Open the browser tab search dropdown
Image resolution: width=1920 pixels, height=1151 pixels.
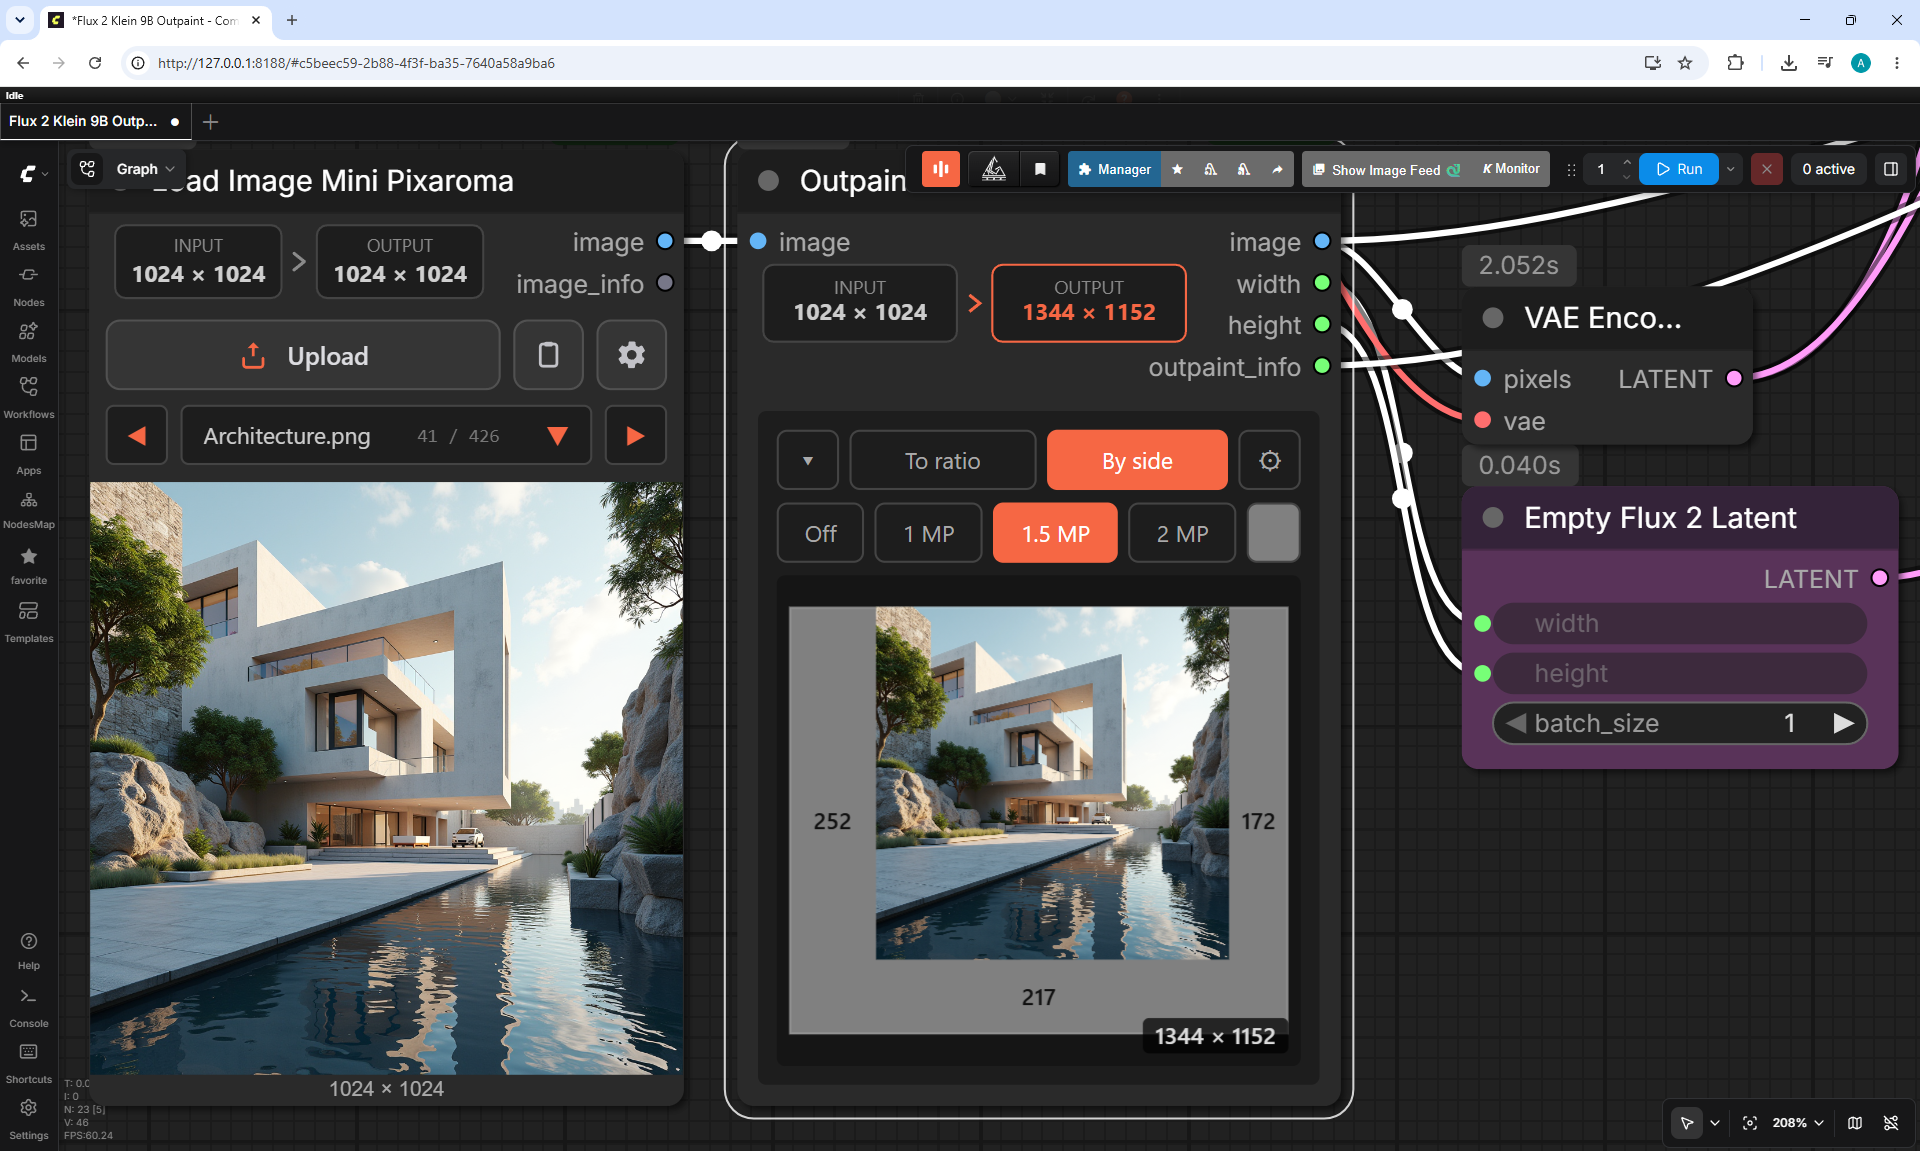point(20,20)
